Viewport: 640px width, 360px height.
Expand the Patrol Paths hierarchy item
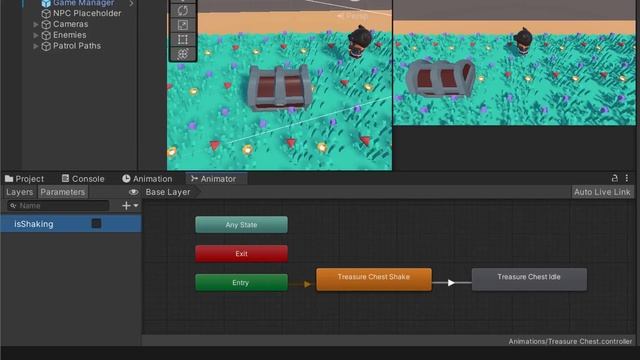coord(36,46)
